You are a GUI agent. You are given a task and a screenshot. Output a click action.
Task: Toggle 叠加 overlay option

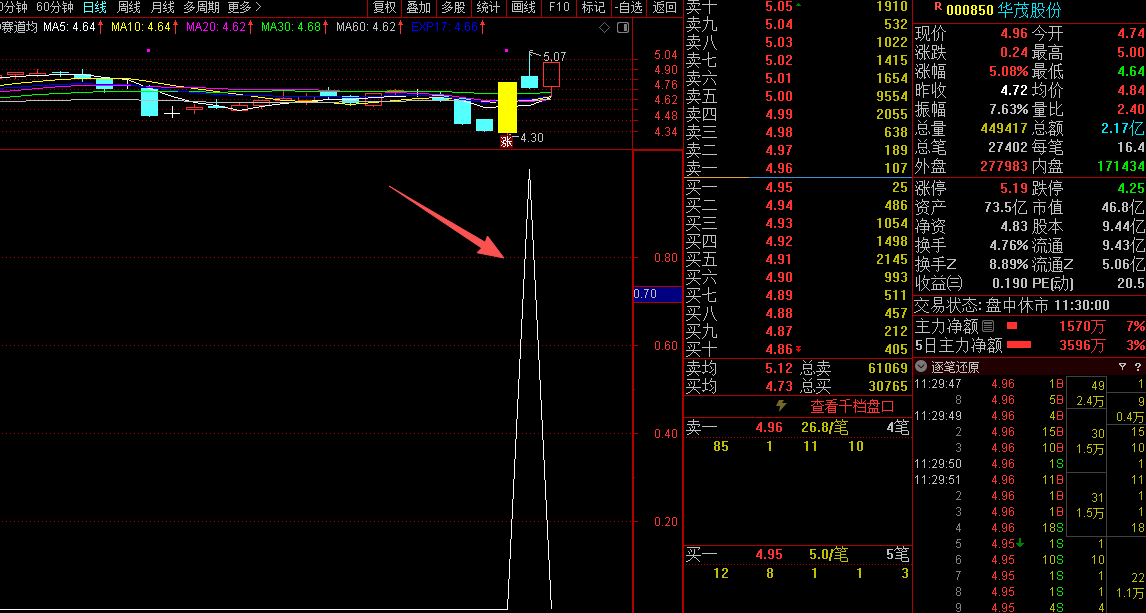419,7
